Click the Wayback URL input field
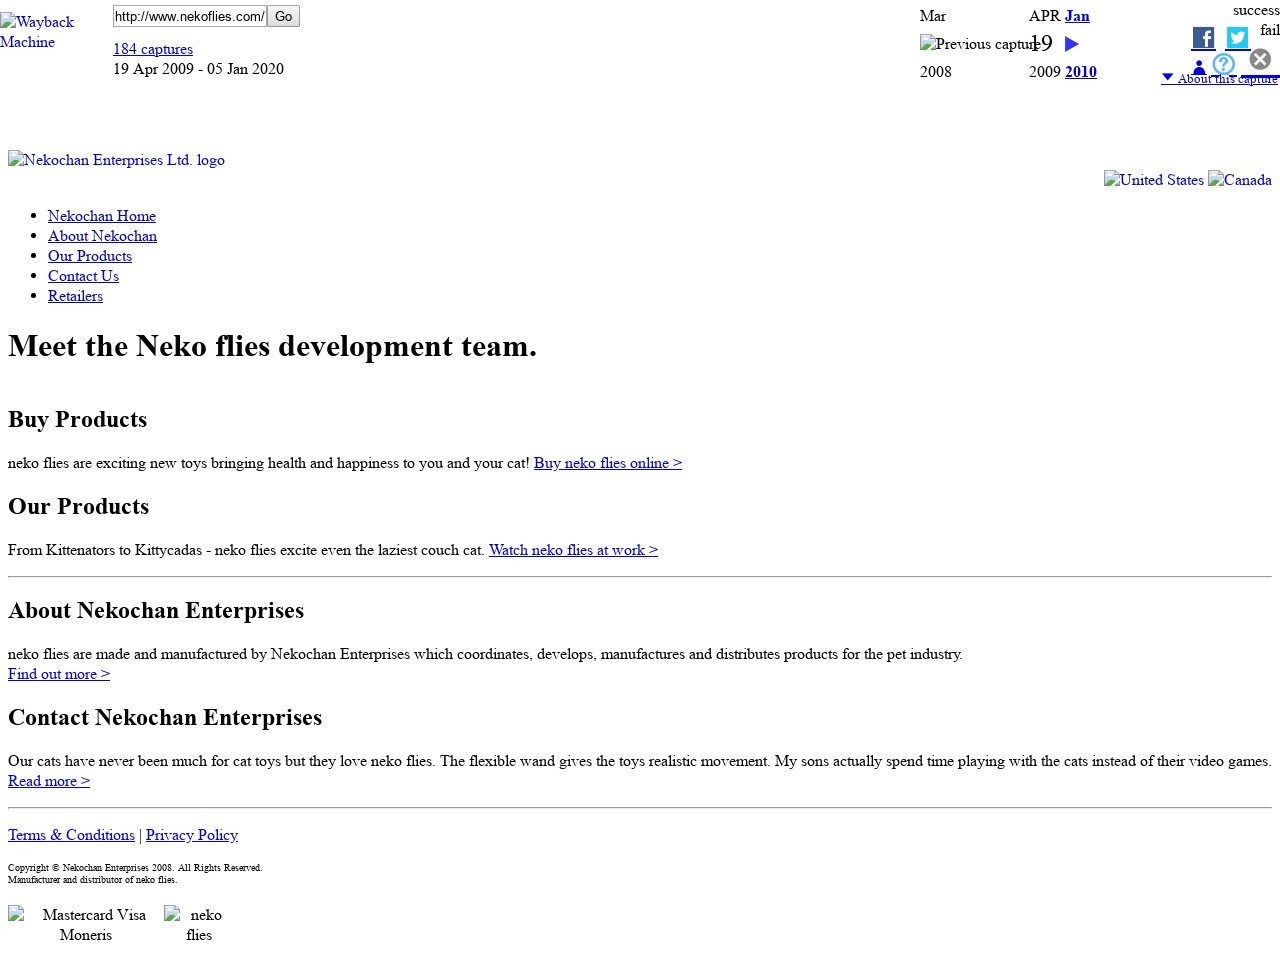The height and width of the screenshot is (960, 1280). click(x=189, y=16)
